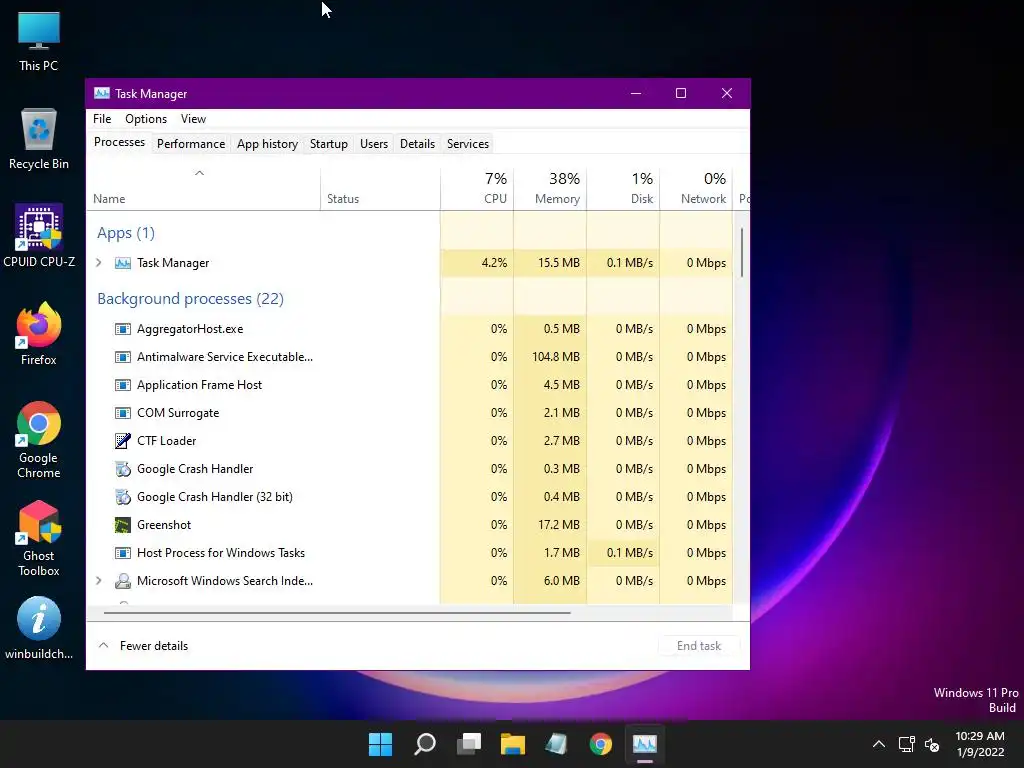Switch to the Startup tab
Image resolution: width=1024 pixels, height=768 pixels.
coord(328,144)
